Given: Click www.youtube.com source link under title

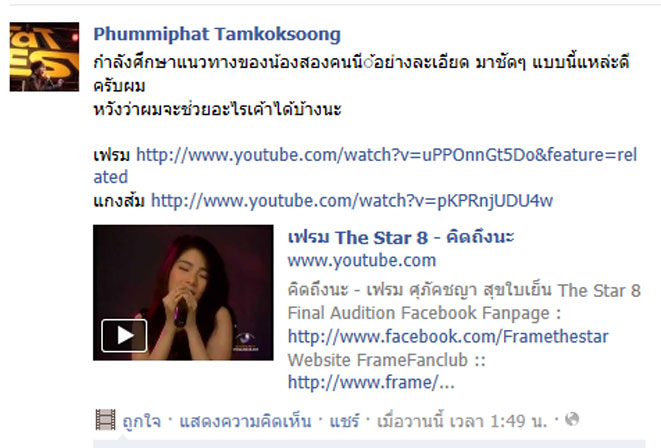Looking at the screenshot, I should 362,260.
